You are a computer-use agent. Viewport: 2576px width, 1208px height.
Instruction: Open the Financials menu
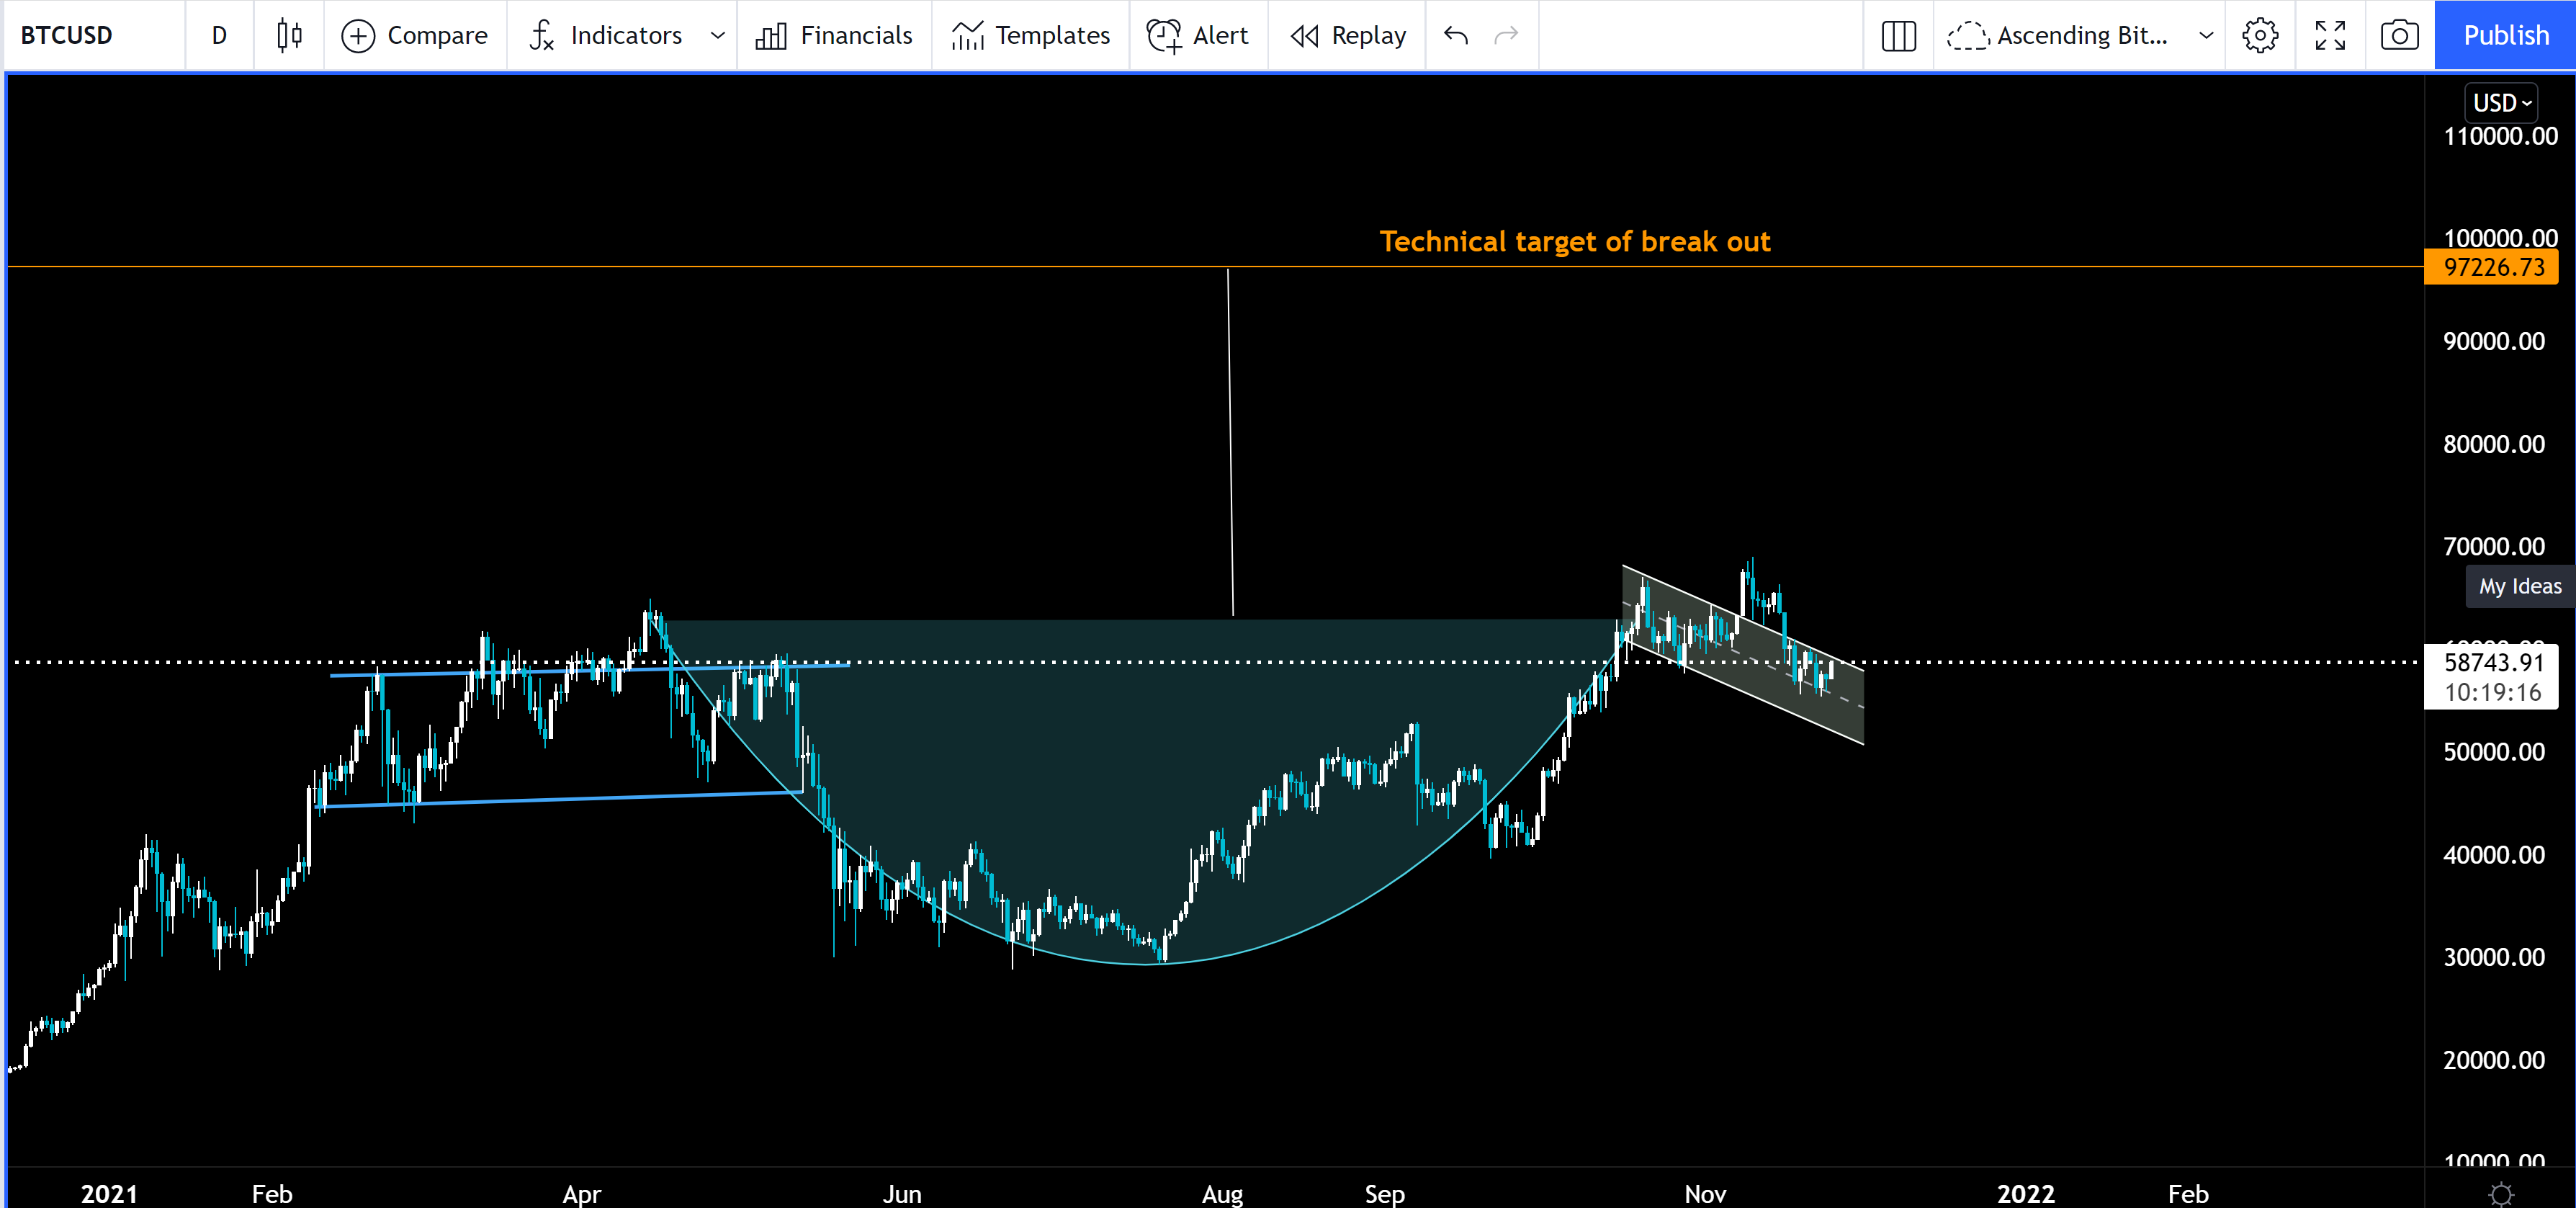[x=834, y=36]
